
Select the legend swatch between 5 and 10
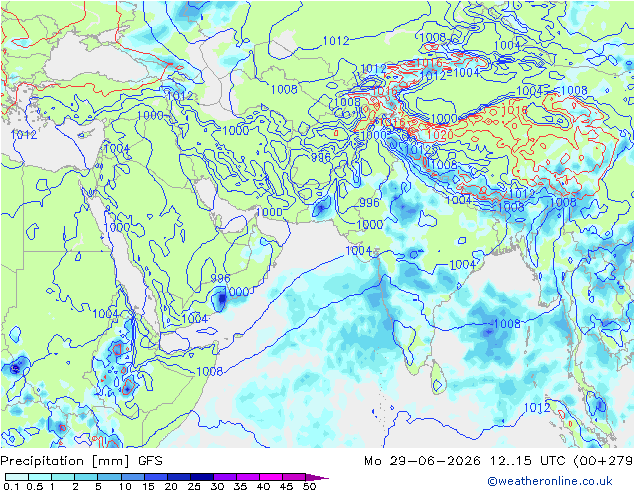click(x=109, y=477)
